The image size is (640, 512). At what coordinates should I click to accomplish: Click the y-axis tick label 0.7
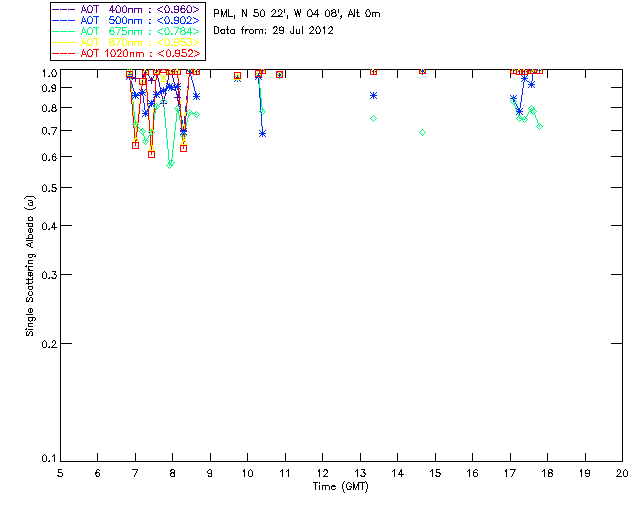pyautogui.click(x=49, y=131)
